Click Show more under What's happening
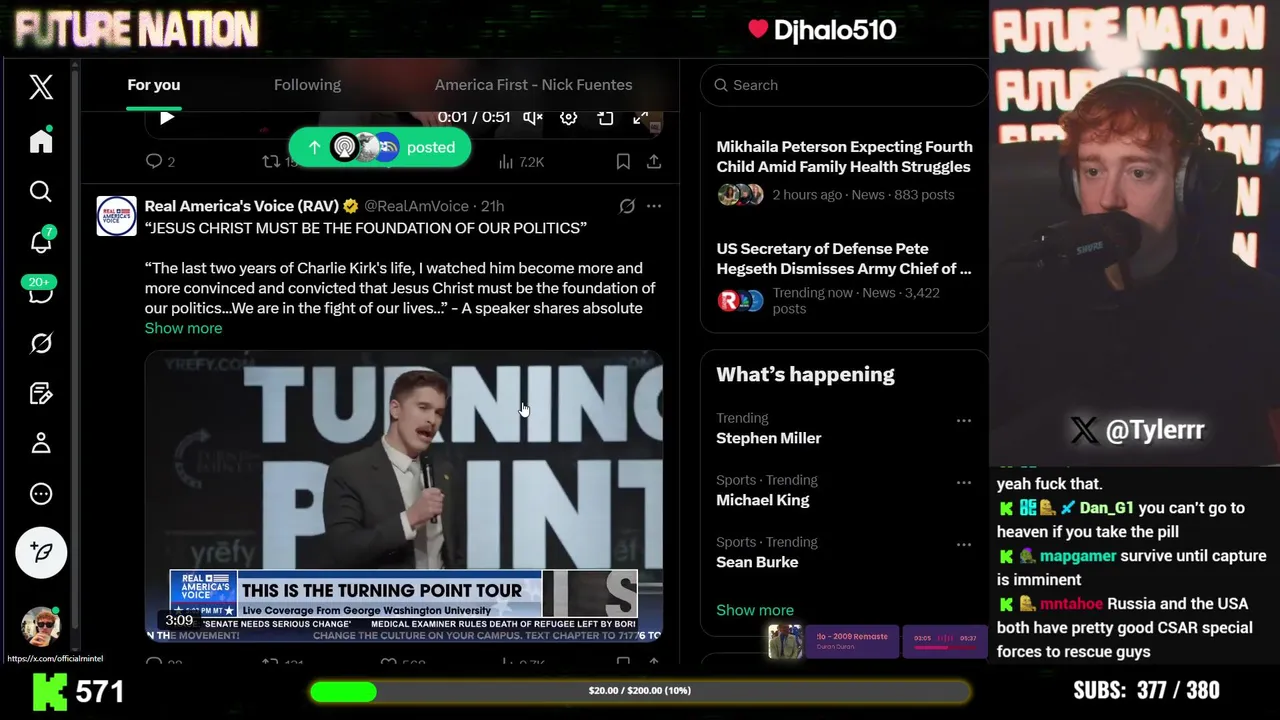 [x=755, y=610]
